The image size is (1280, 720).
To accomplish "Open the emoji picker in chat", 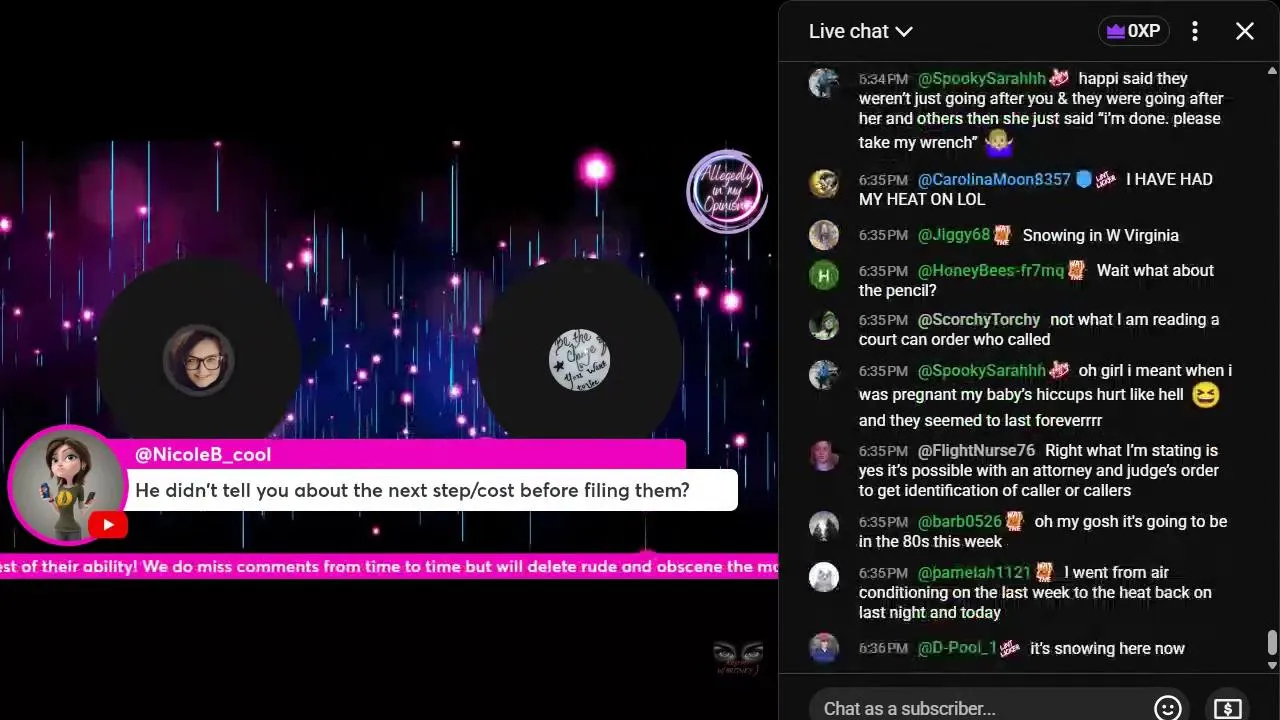I will [1167, 707].
